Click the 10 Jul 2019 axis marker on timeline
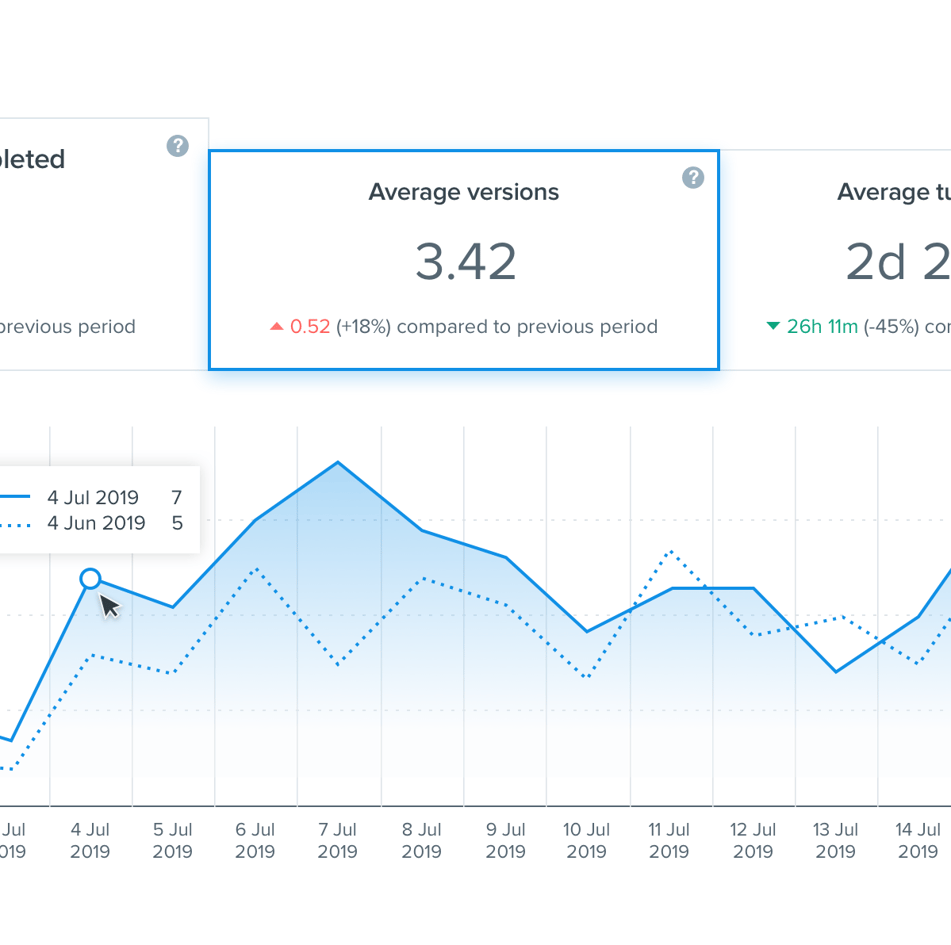 (x=585, y=841)
